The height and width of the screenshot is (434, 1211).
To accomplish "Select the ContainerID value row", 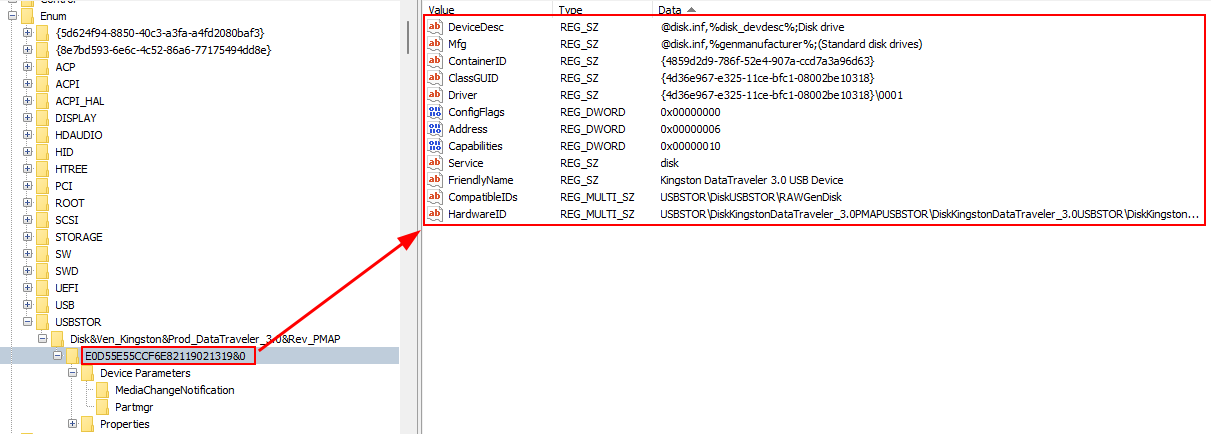I will 476,61.
